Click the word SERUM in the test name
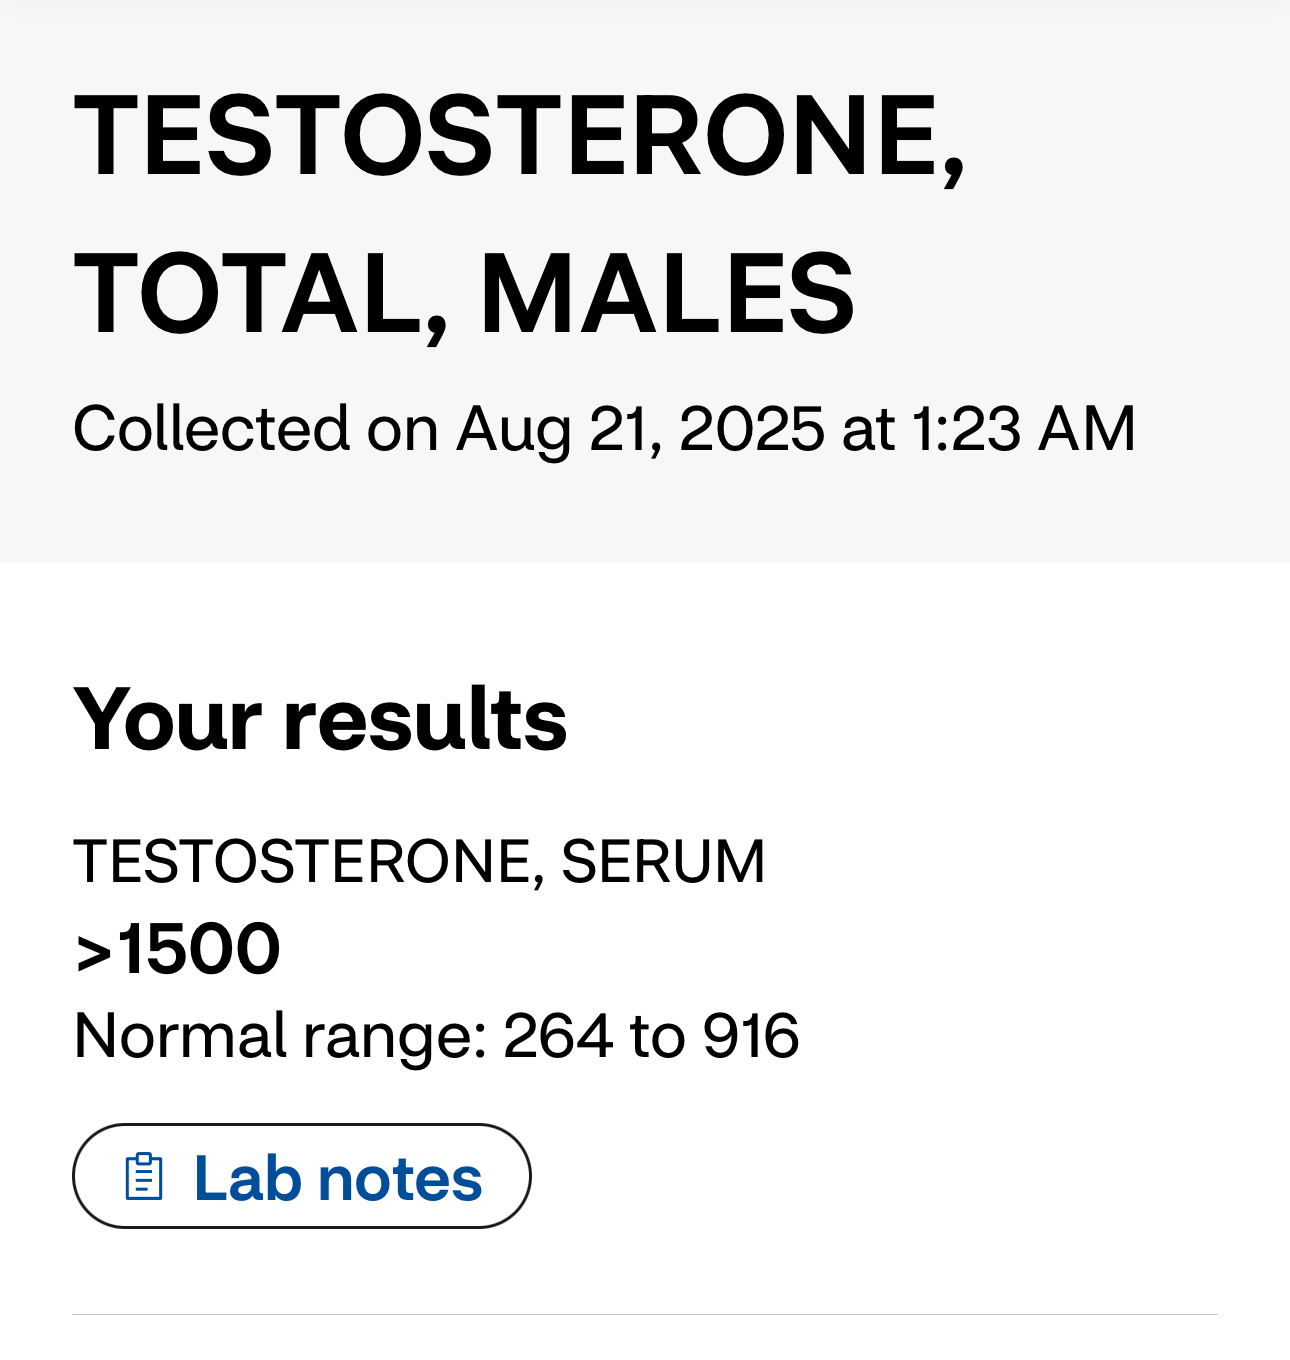This screenshot has height=1360, width=1290. pos(662,861)
